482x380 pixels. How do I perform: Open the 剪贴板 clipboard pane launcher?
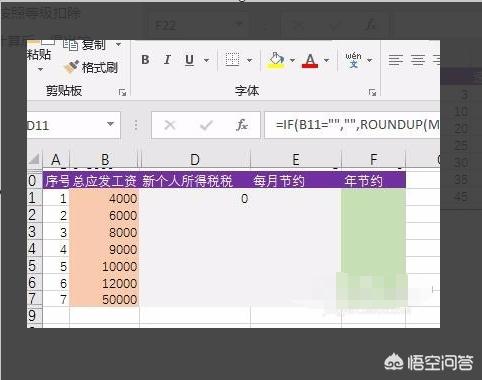point(122,92)
